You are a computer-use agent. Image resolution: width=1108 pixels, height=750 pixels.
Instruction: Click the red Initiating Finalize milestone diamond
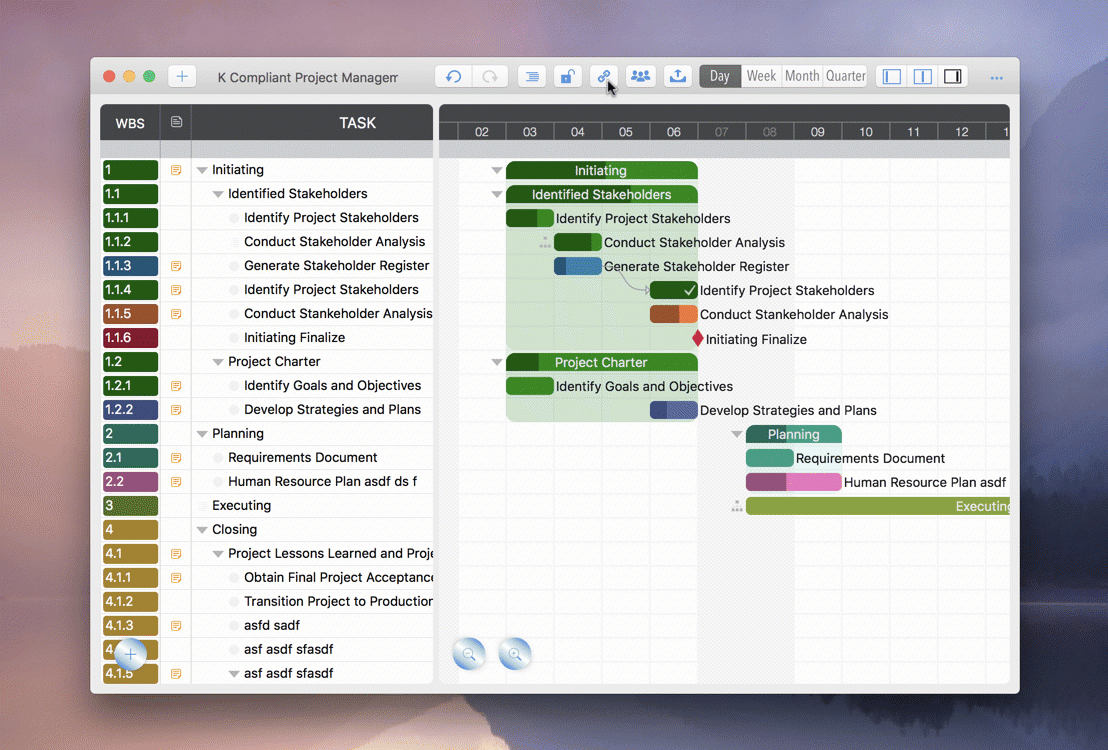click(698, 339)
